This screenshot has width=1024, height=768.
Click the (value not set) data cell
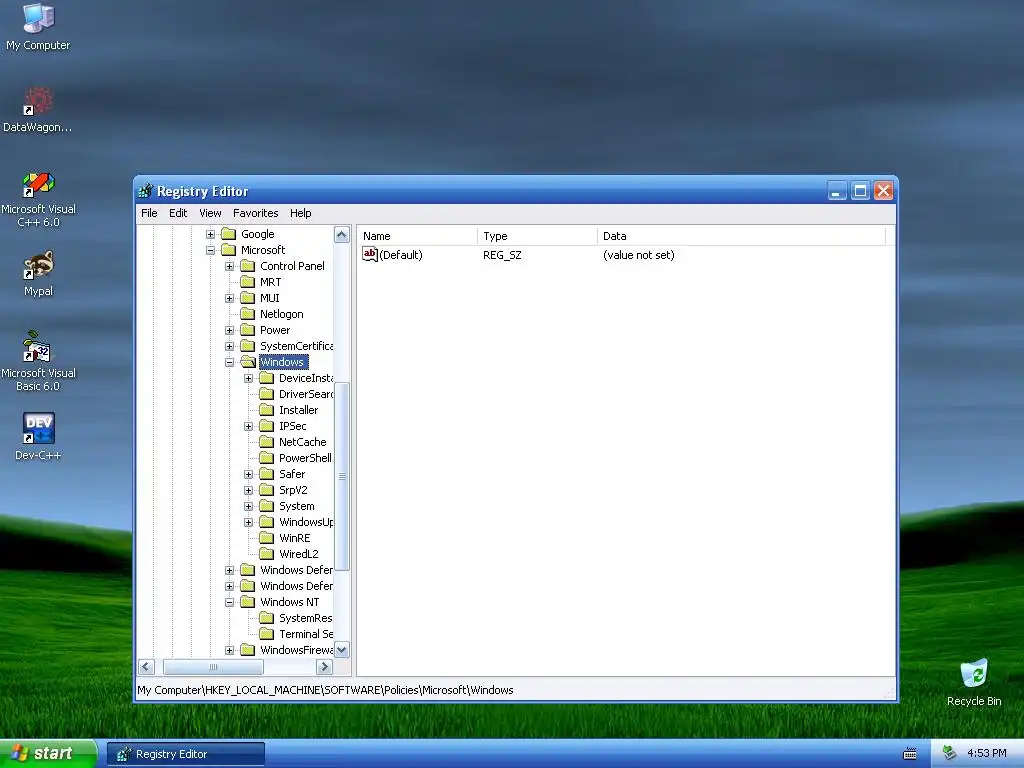(x=639, y=255)
